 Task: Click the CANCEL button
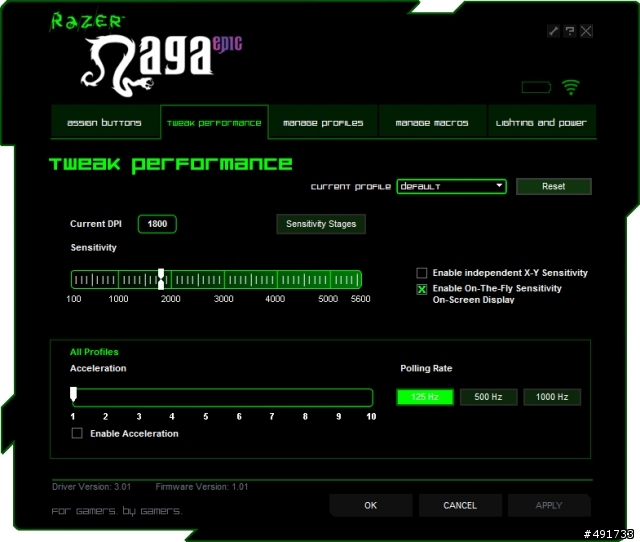[x=460, y=506]
